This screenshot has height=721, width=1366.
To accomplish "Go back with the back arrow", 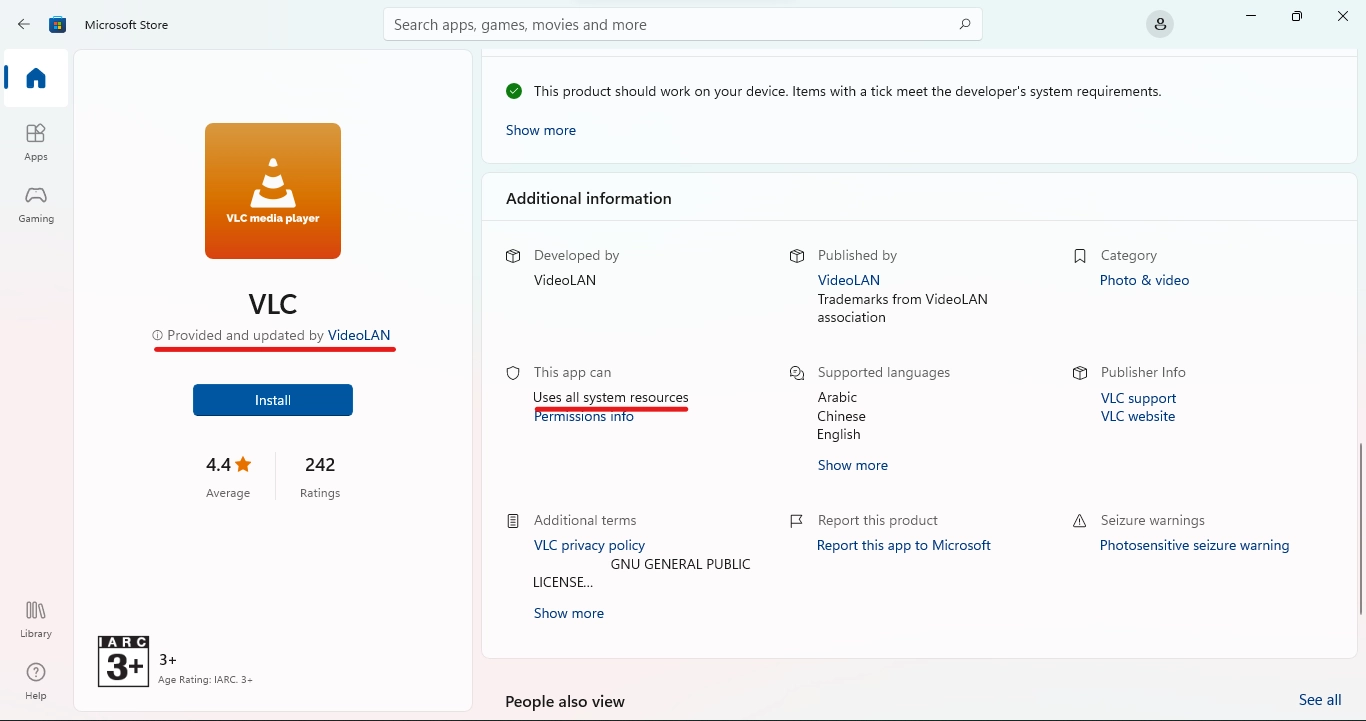I will pyautogui.click(x=24, y=24).
